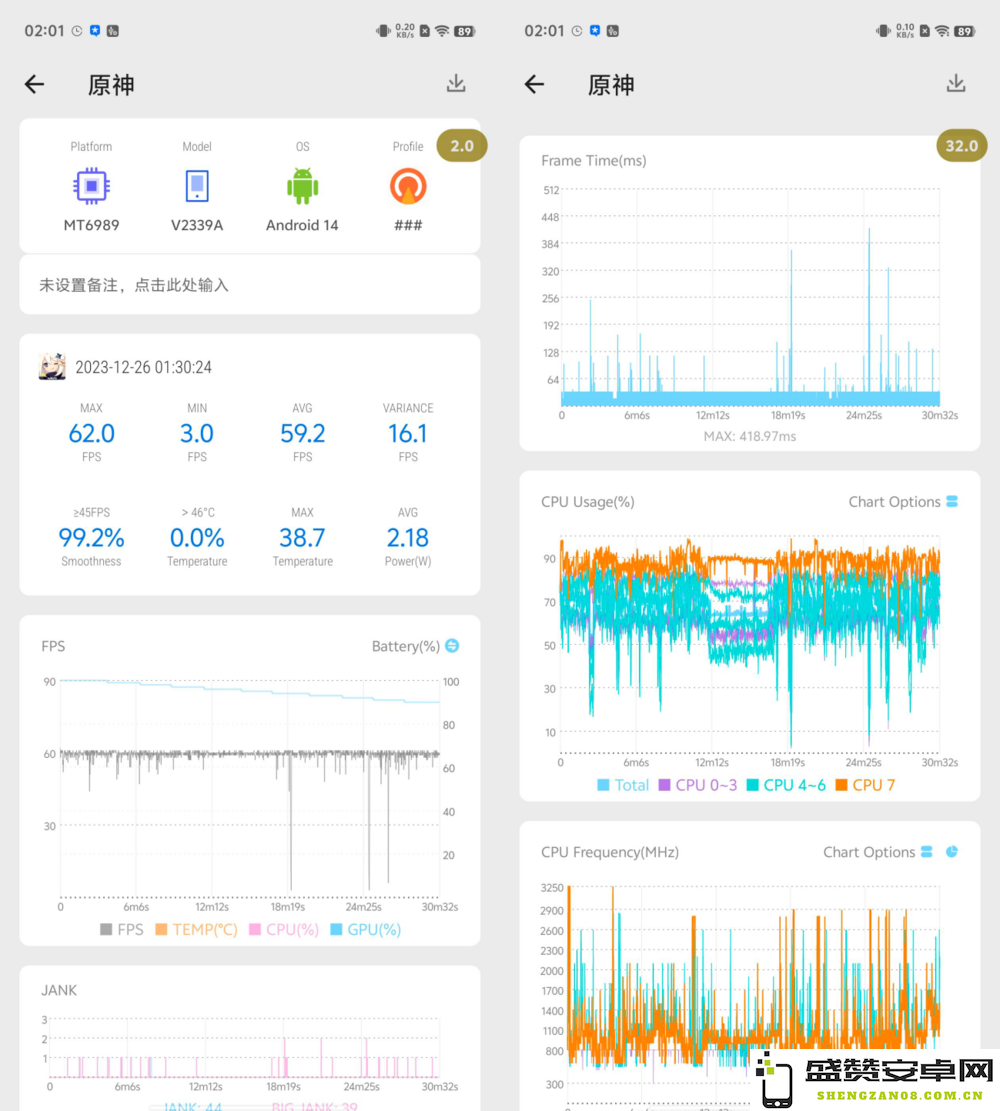This screenshot has width=1000, height=1111.
Task: Tap the MIN 3.0 FPS value
Action: [x=197, y=433]
